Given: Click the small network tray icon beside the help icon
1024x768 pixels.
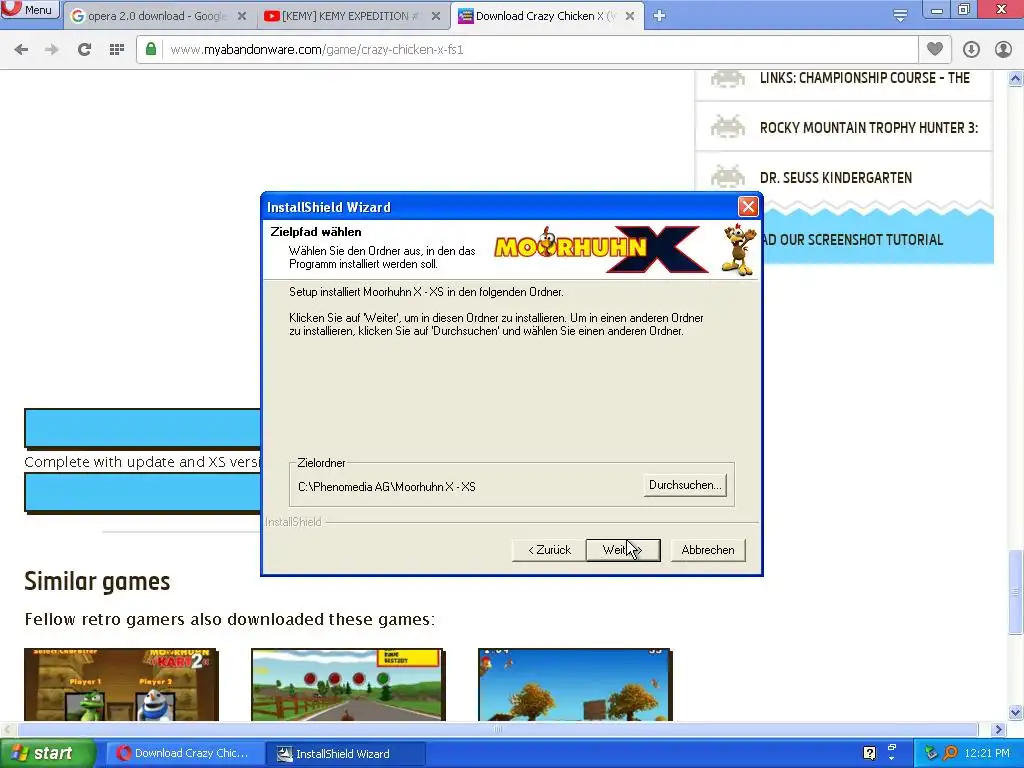Looking at the screenshot, I should click(892, 750).
